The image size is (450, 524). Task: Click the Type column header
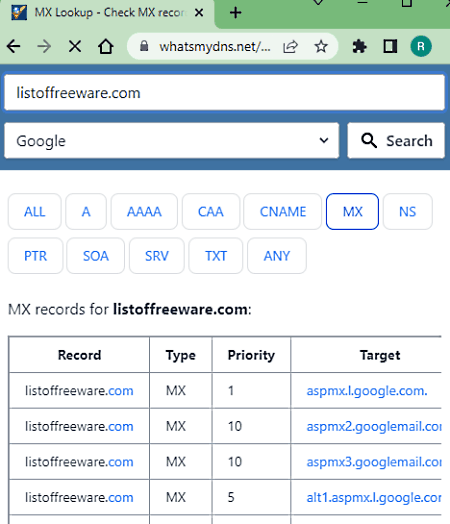181,355
